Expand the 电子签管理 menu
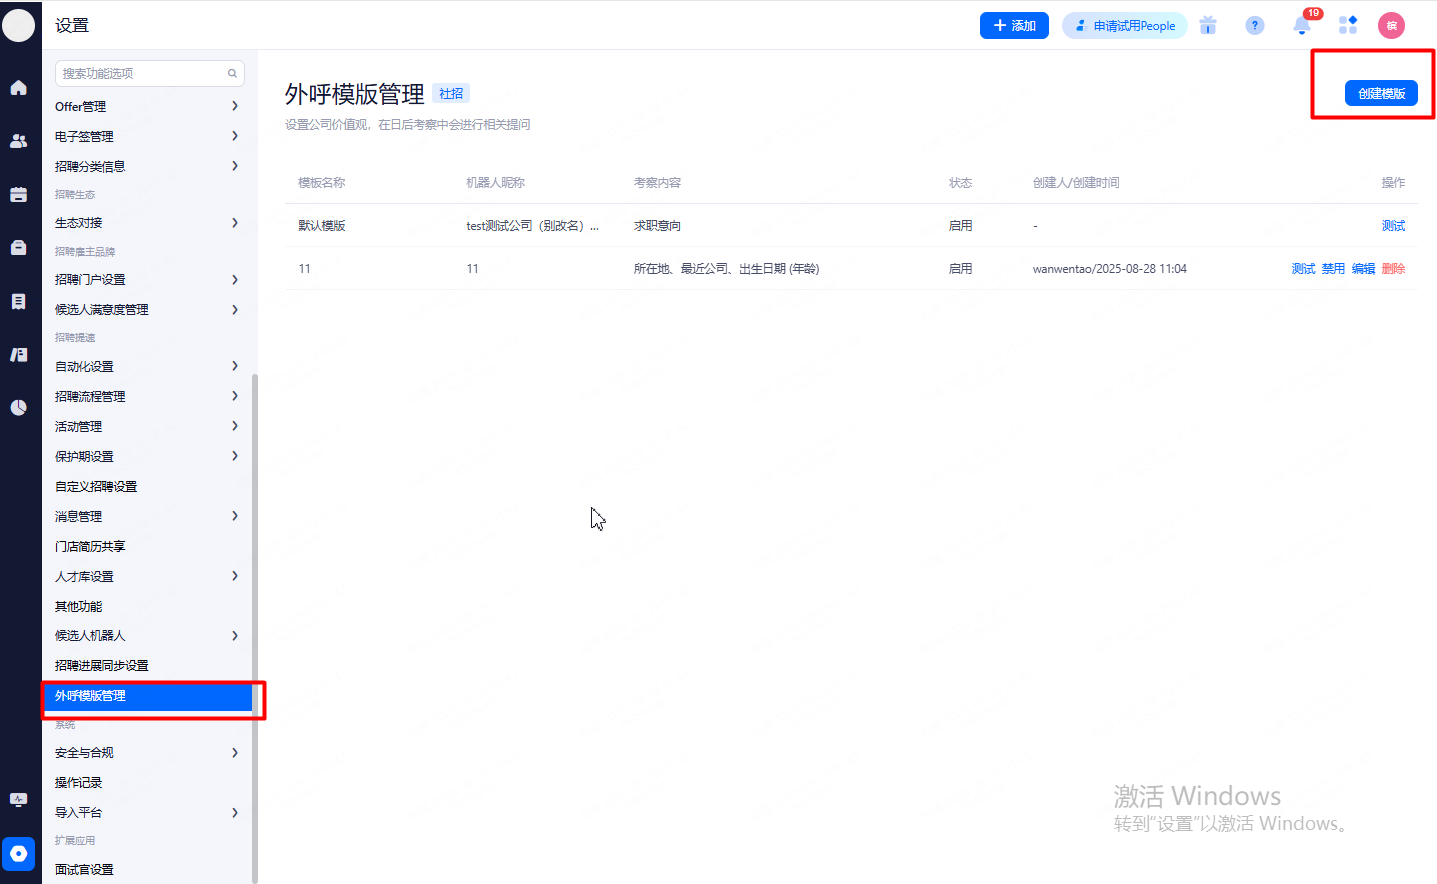The width and height of the screenshot is (1437, 884). pyautogui.click(x=148, y=136)
